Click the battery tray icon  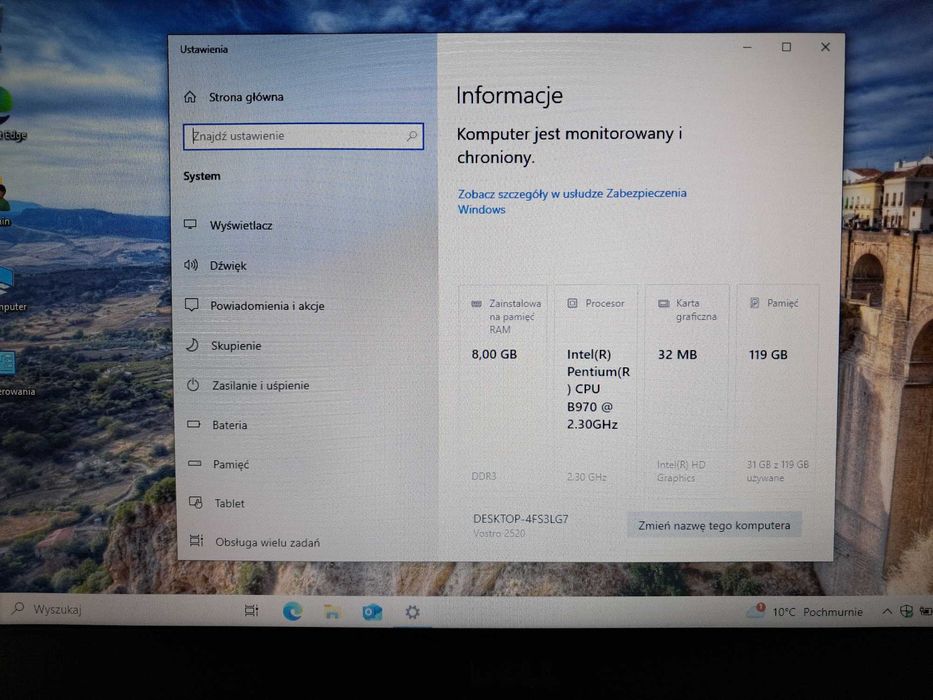(926, 611)
